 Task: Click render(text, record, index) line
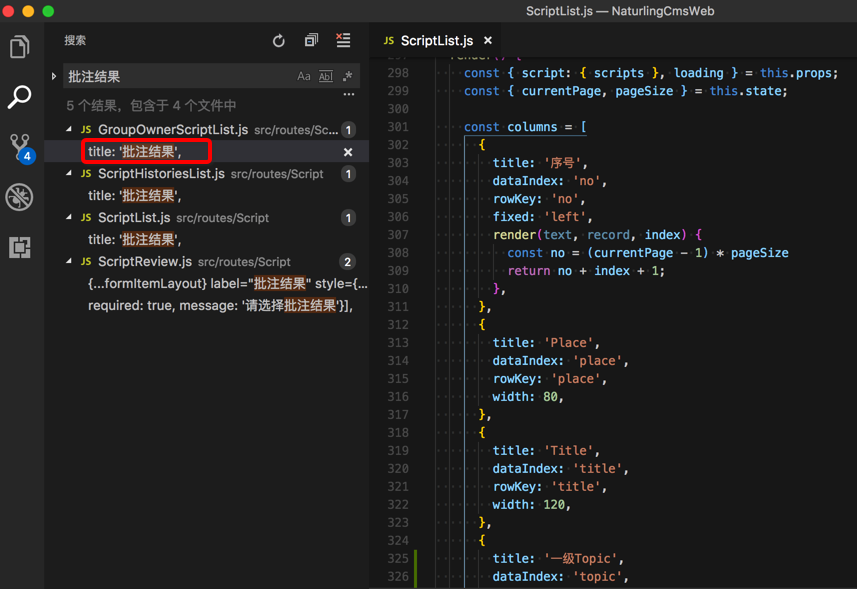(x=597, y=235)
